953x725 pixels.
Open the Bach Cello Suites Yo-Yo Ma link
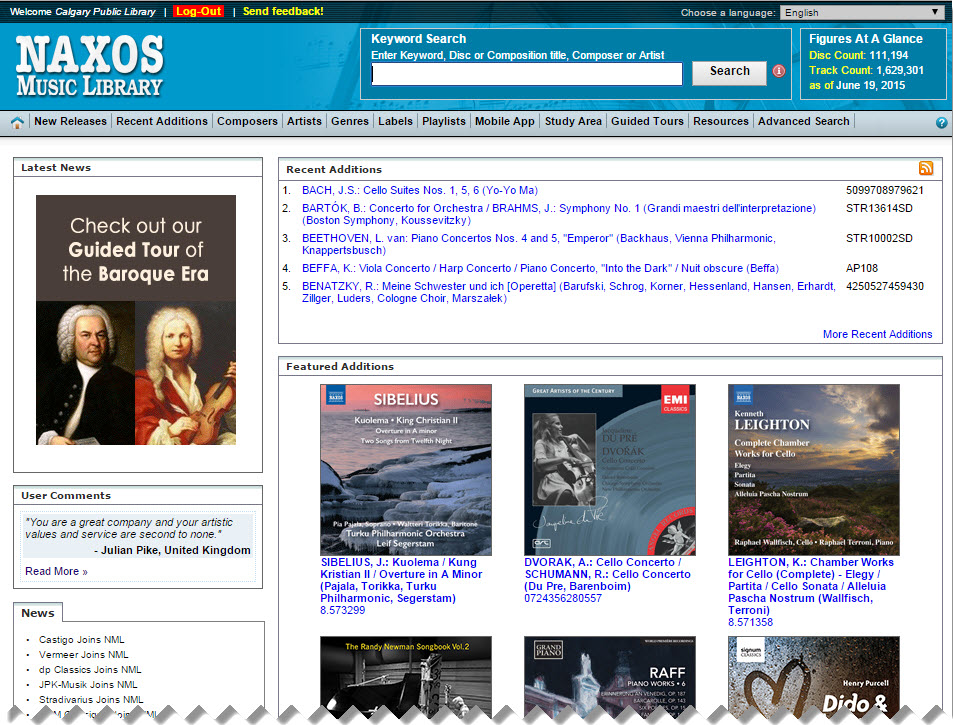coord(420,190)
